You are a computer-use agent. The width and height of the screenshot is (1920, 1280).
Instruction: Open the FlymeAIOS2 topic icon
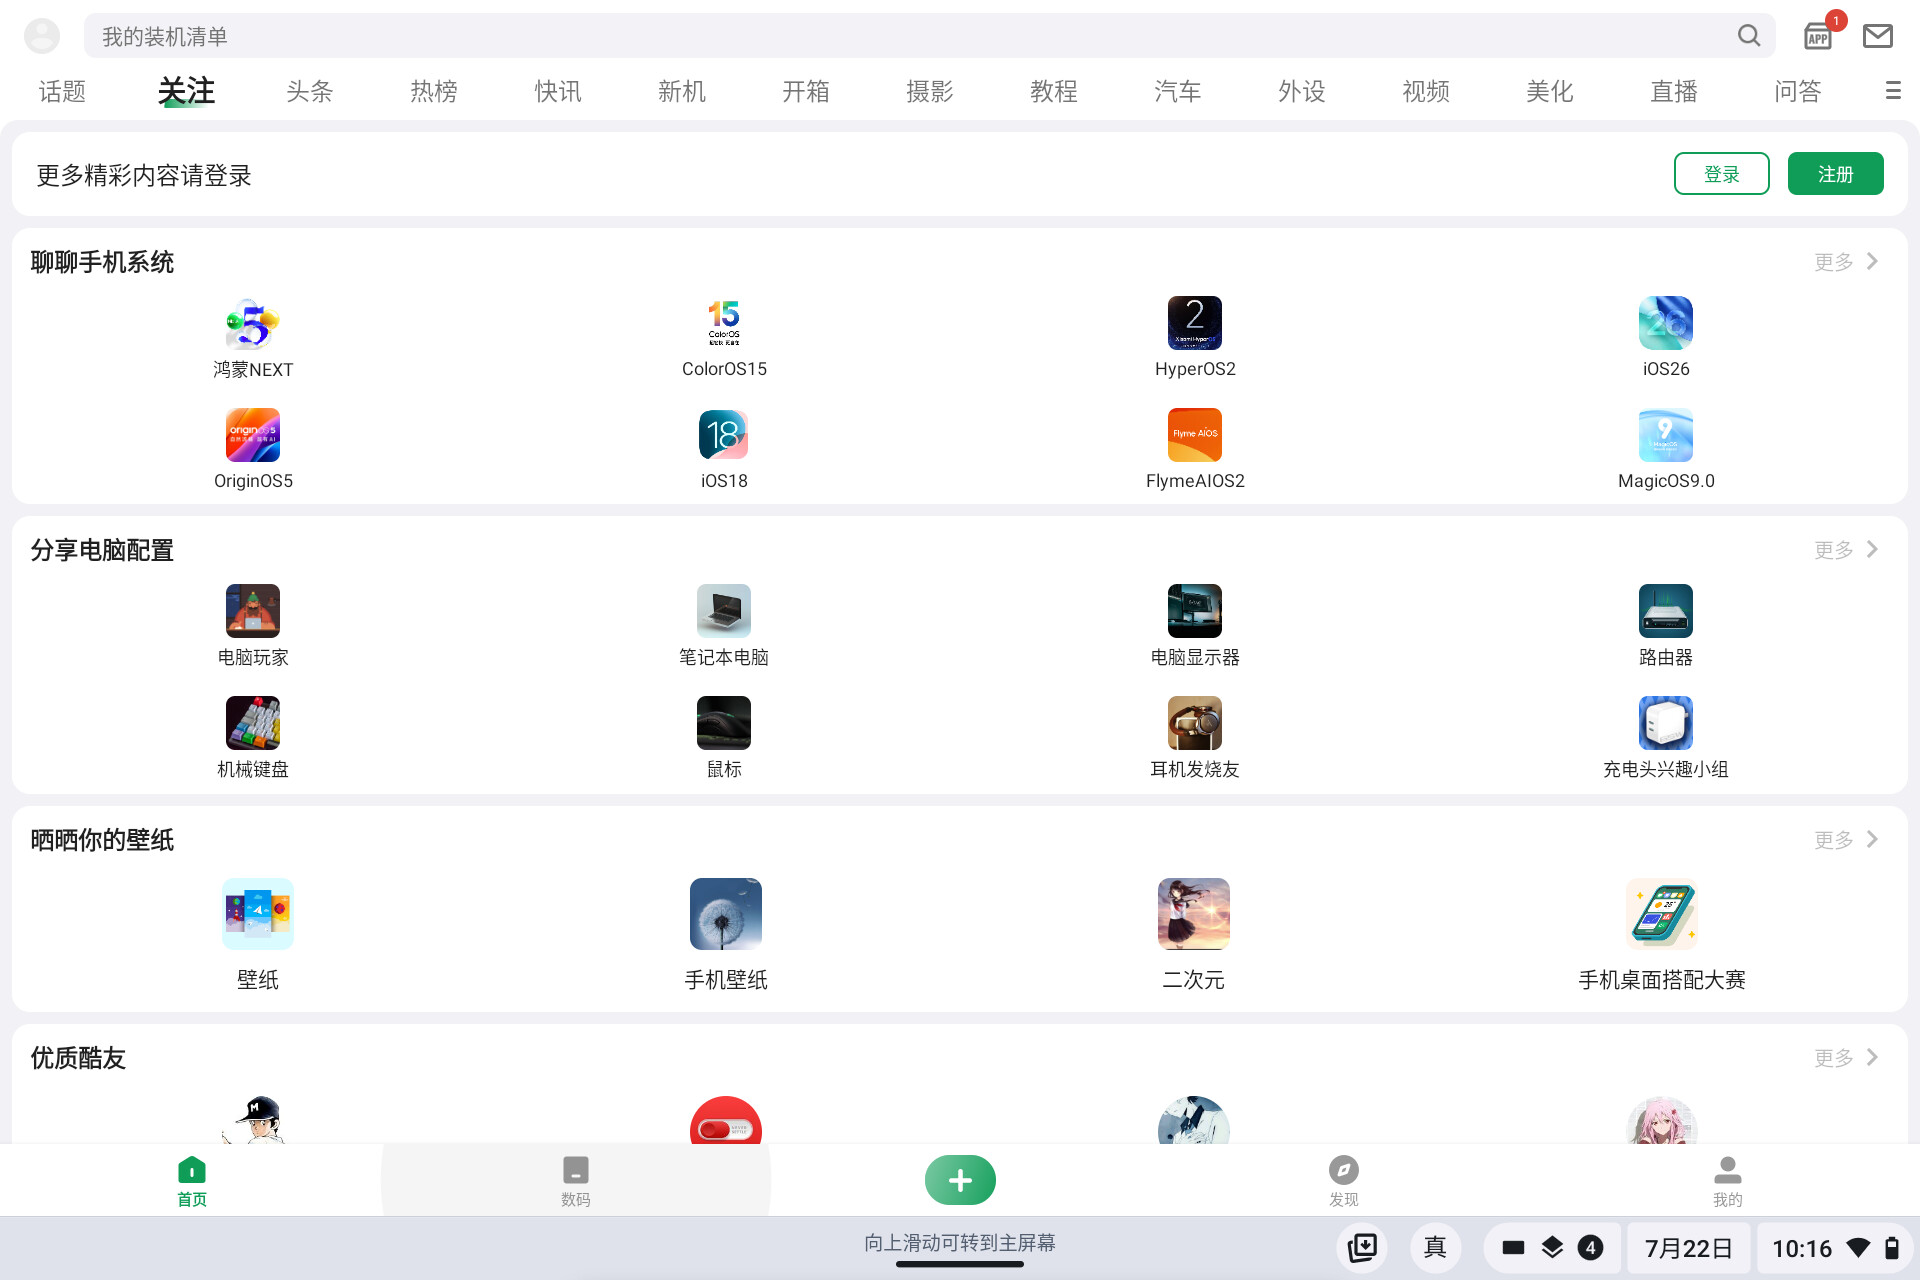point(1195,435)
